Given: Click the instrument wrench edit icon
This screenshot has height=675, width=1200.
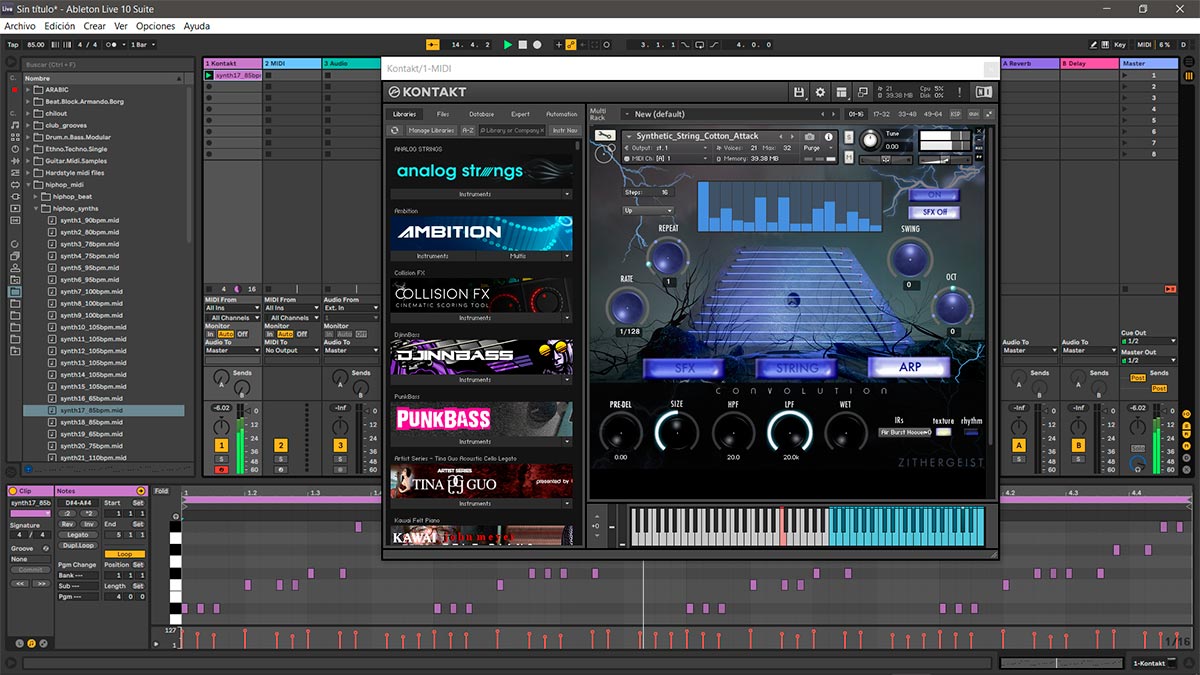Looking at the screenshot, I should [603, 135].
